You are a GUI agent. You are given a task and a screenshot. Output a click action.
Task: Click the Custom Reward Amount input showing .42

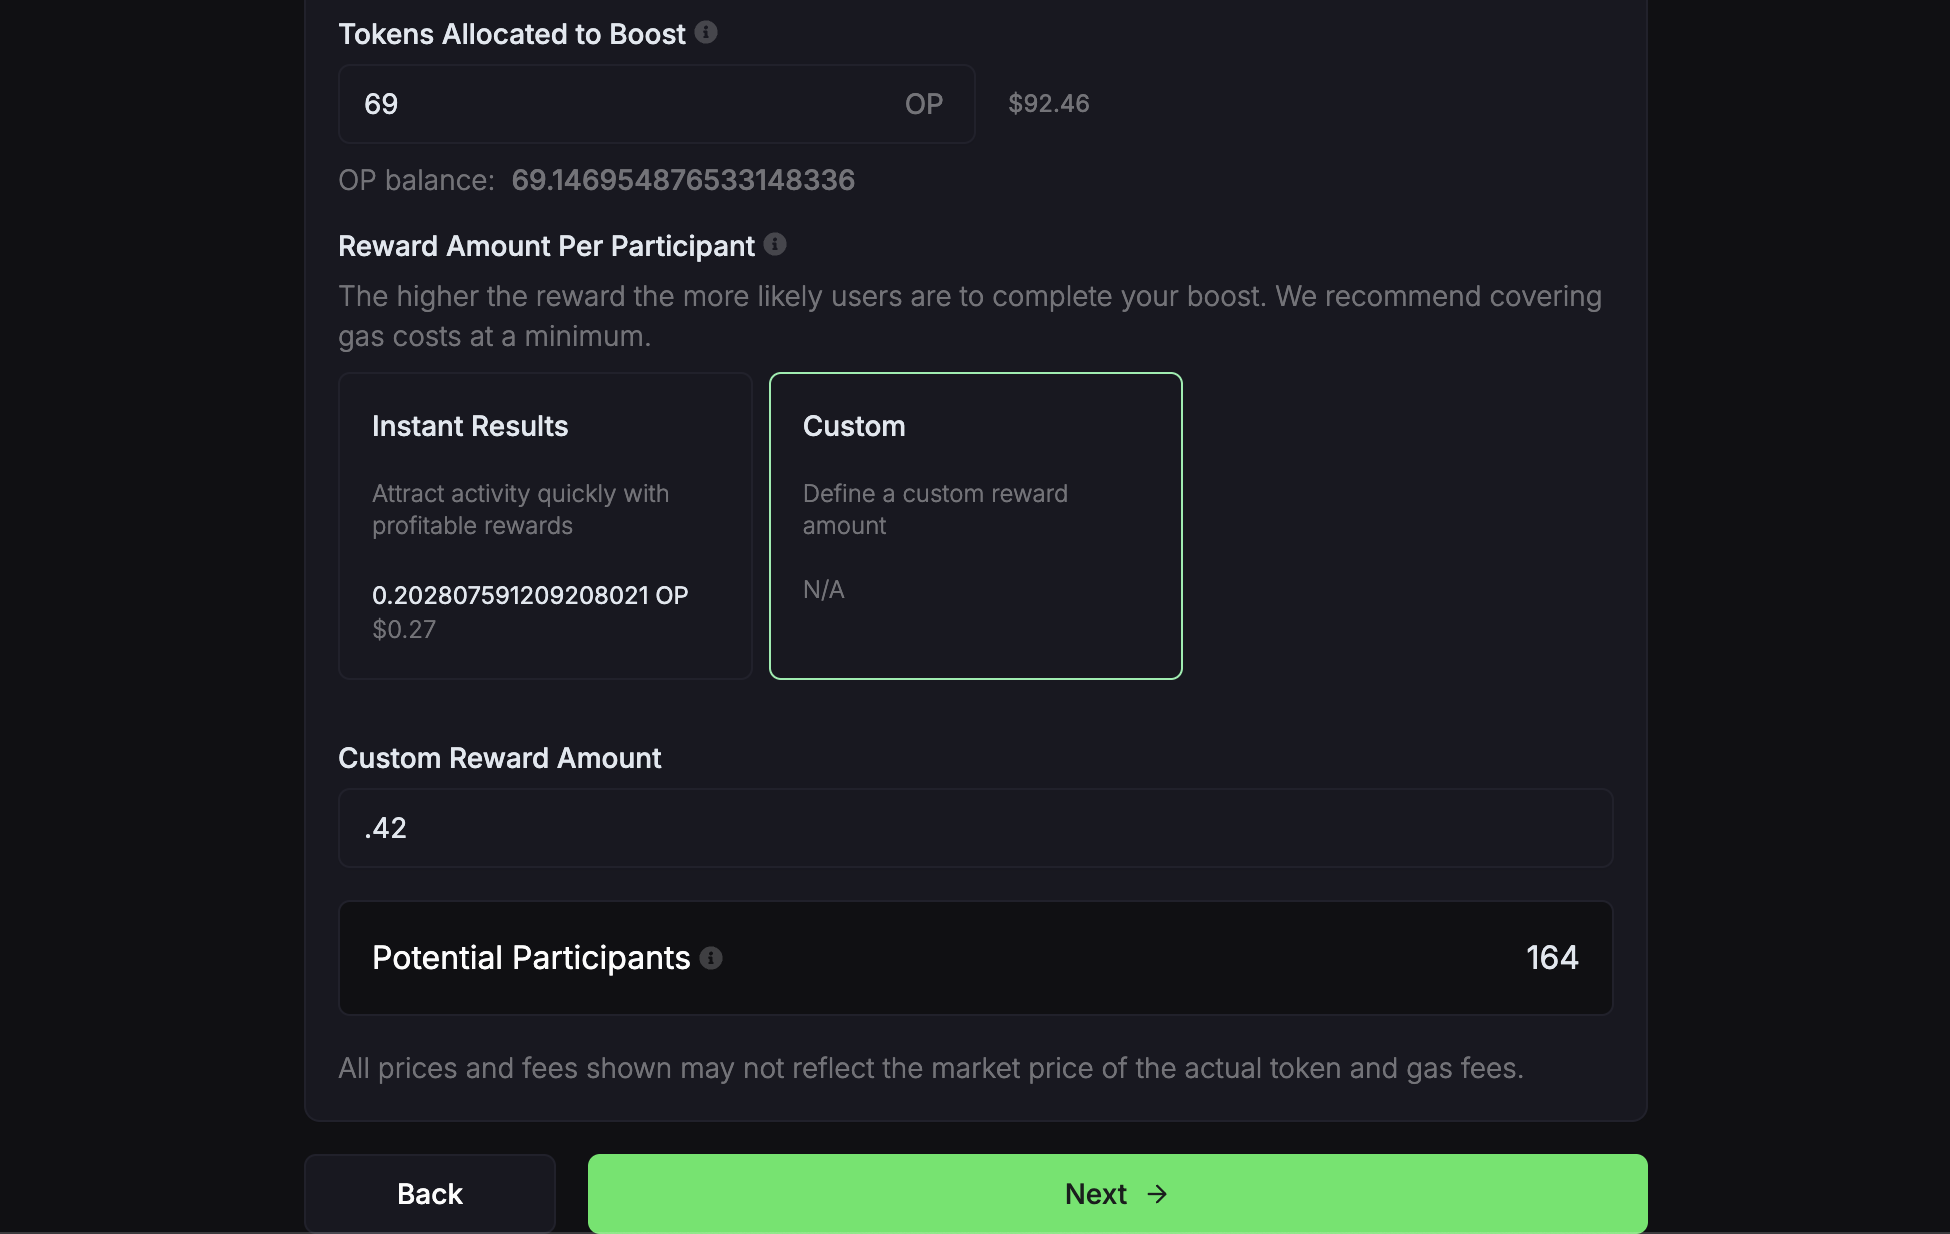(975, 828)
